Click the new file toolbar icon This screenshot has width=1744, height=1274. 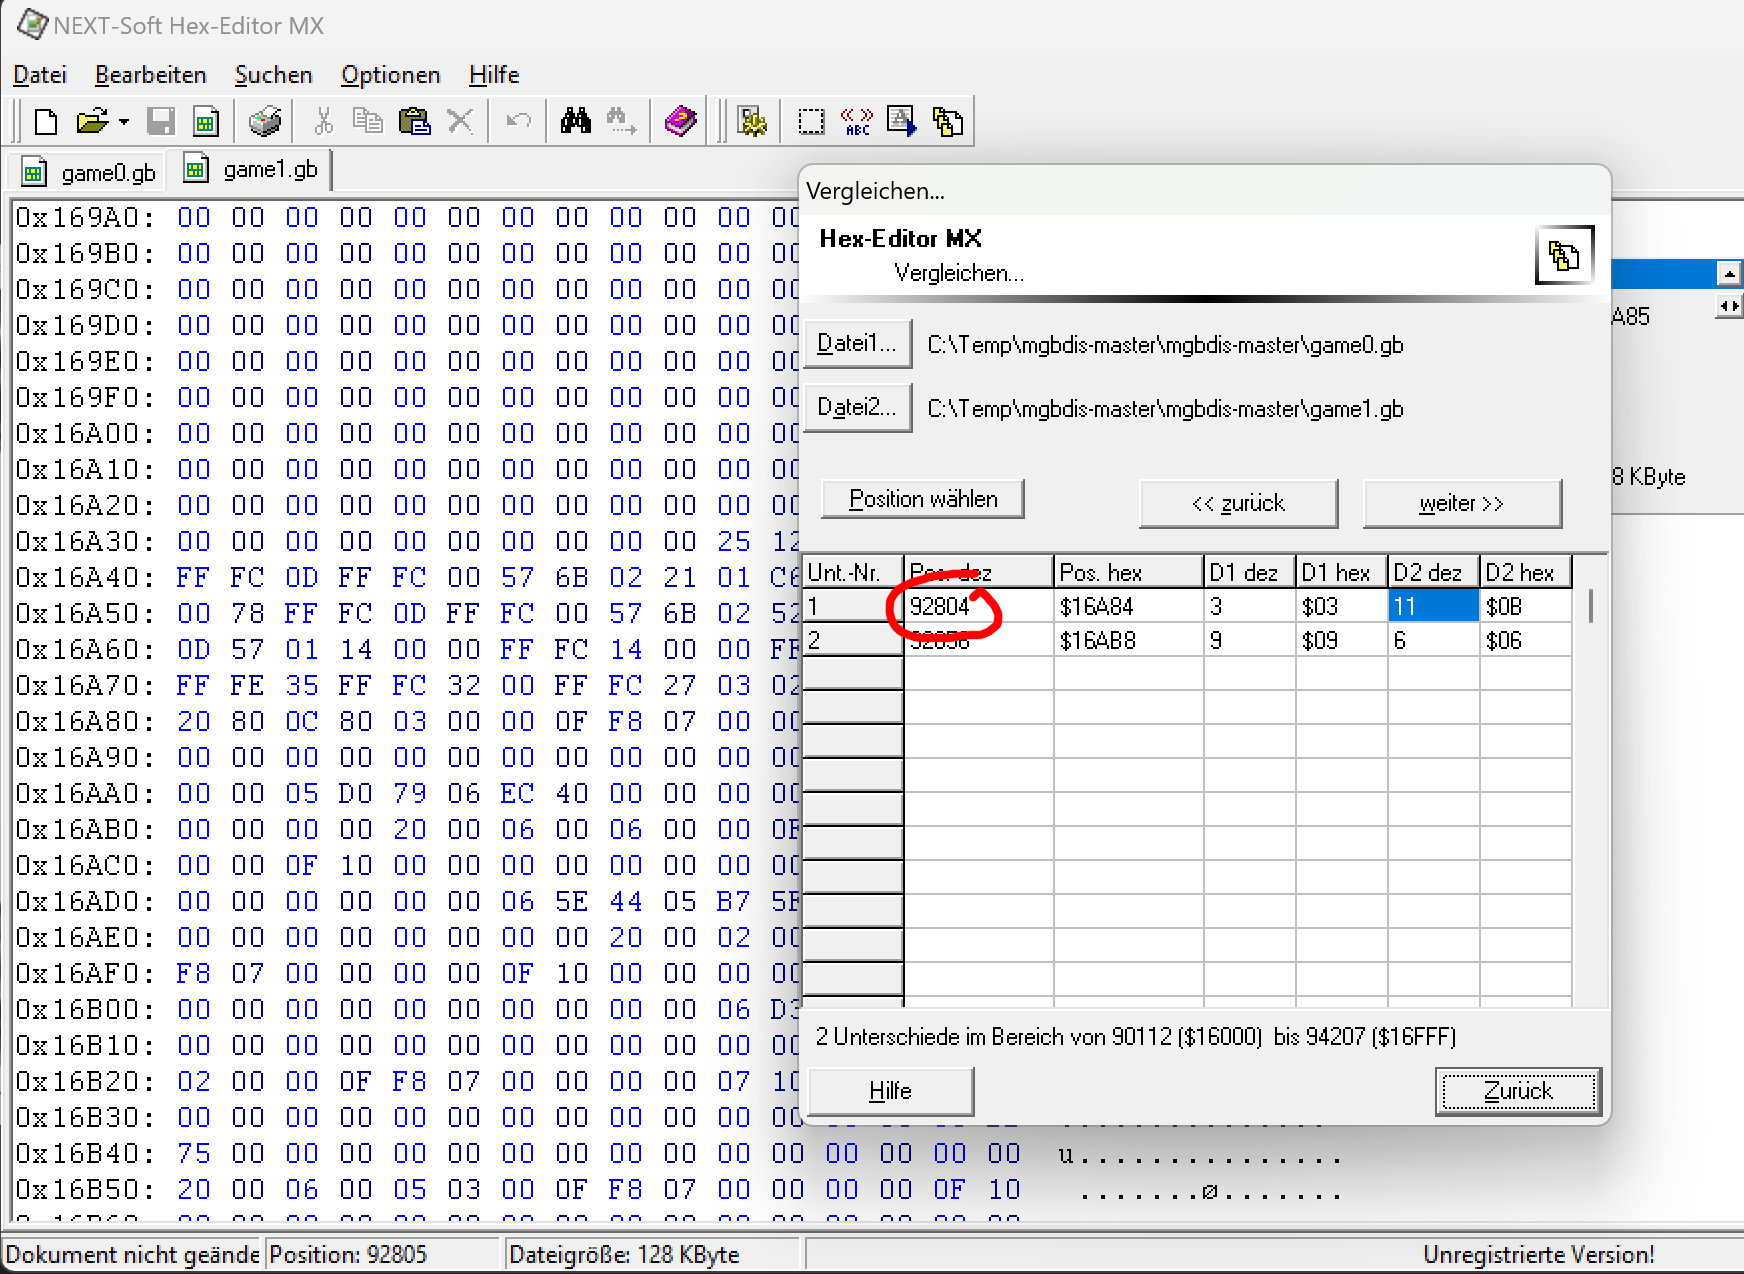46,122
